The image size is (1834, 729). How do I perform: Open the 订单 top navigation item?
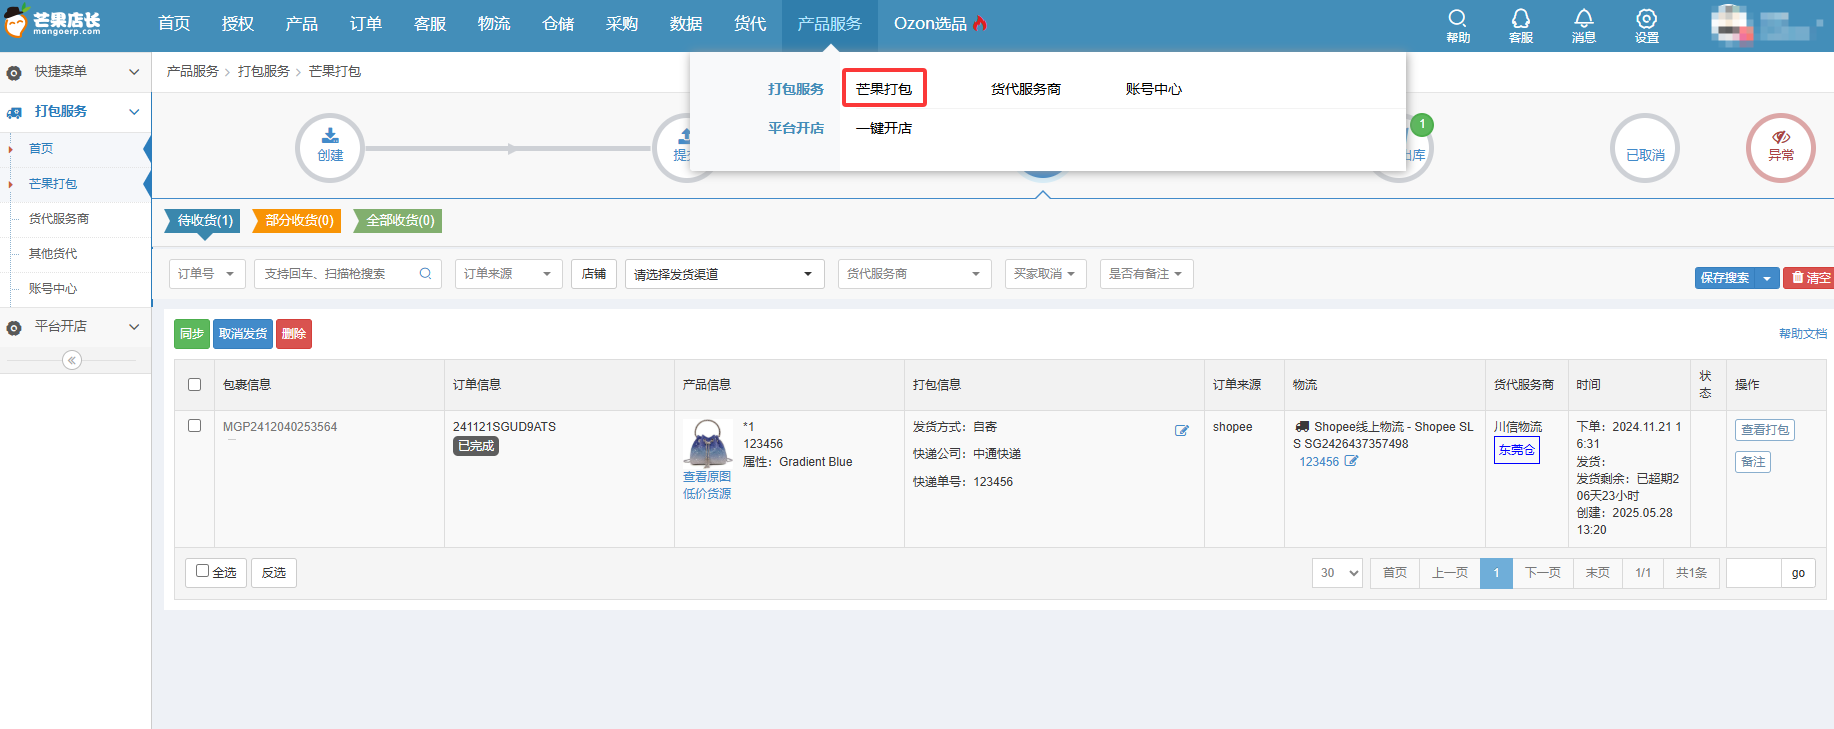point(366,24)
